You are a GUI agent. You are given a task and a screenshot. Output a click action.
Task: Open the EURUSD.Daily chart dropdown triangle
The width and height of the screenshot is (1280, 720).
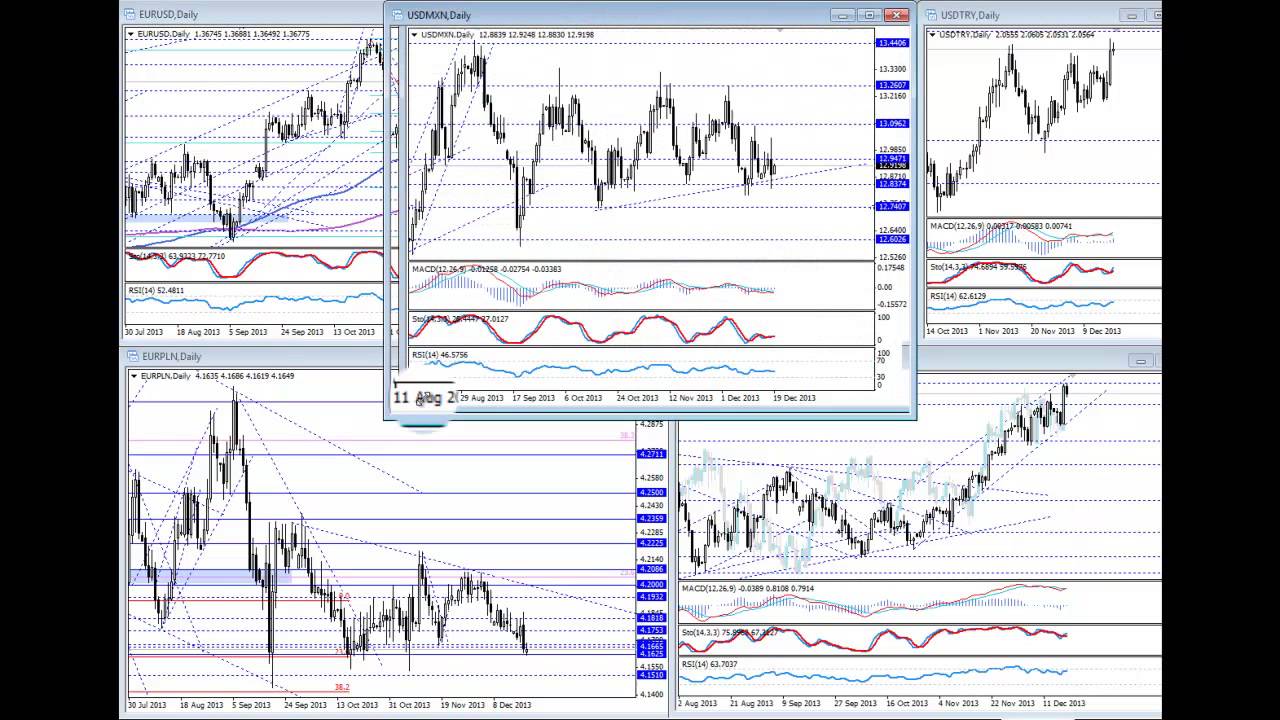[x=131, y=34]
